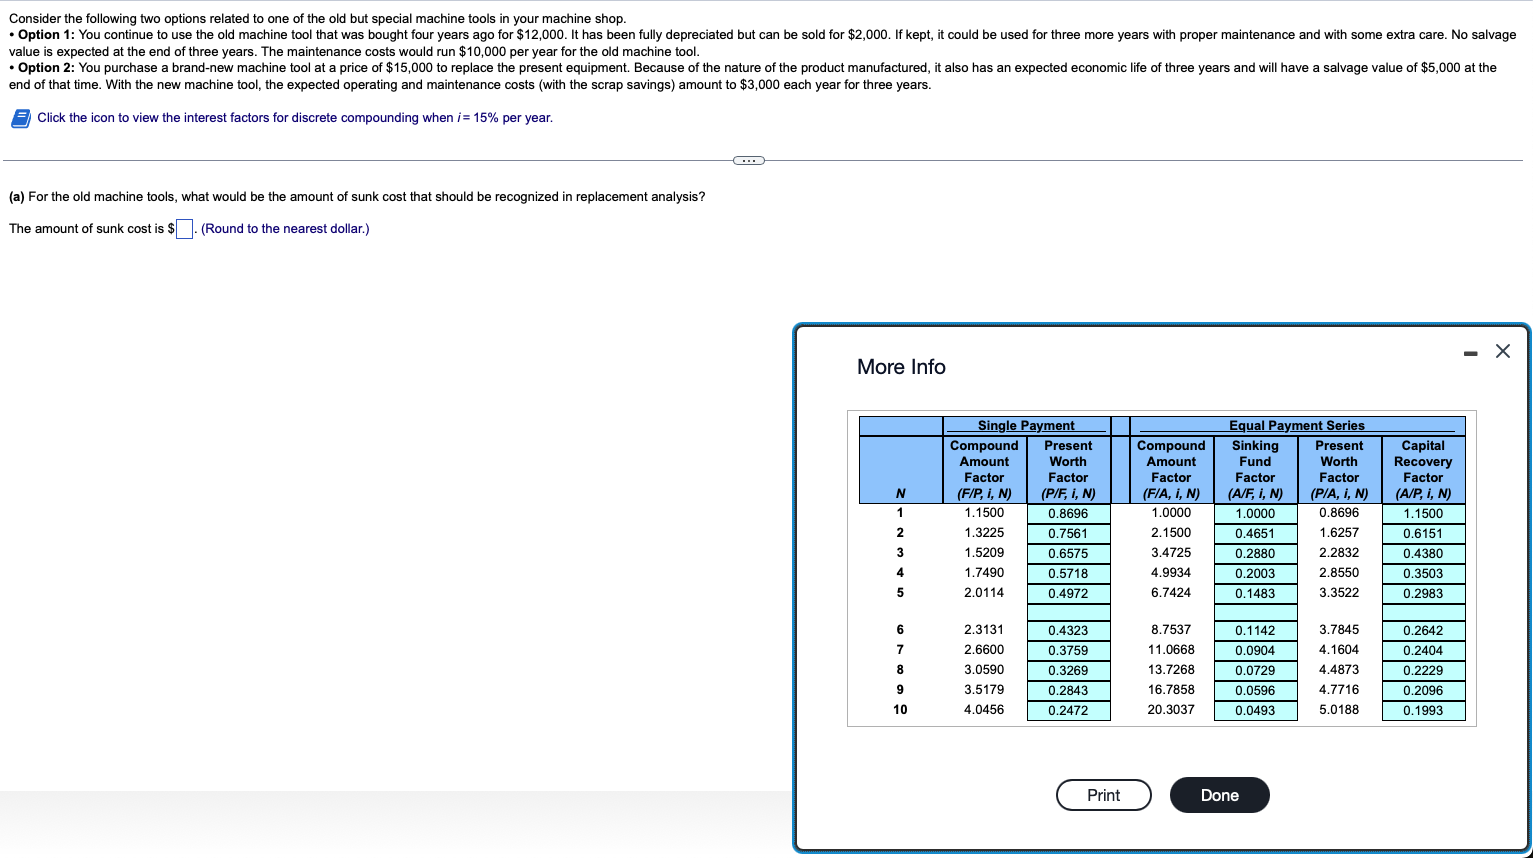Viewport: 1533px width, 858px height.
Task: Click the cell showing 0.4380
Action: point(1423,553)
